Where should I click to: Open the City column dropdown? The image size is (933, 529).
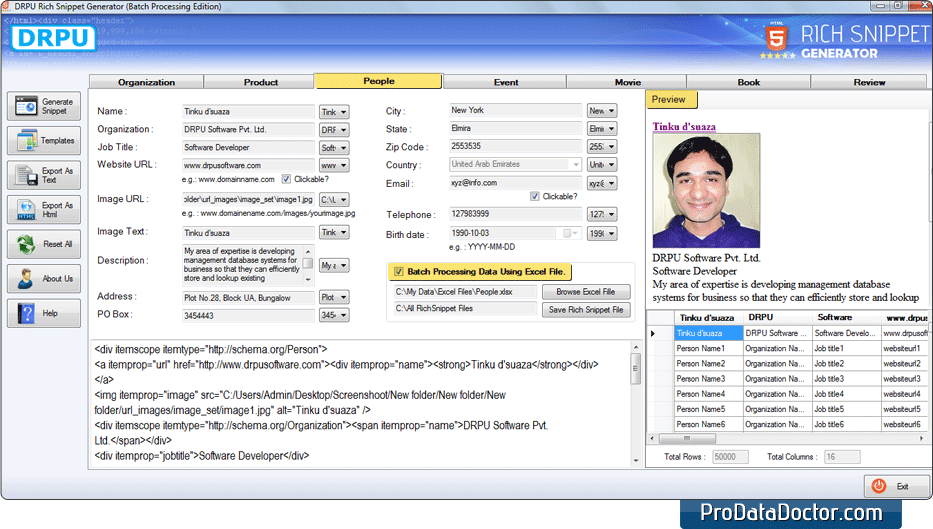[602, 111]
